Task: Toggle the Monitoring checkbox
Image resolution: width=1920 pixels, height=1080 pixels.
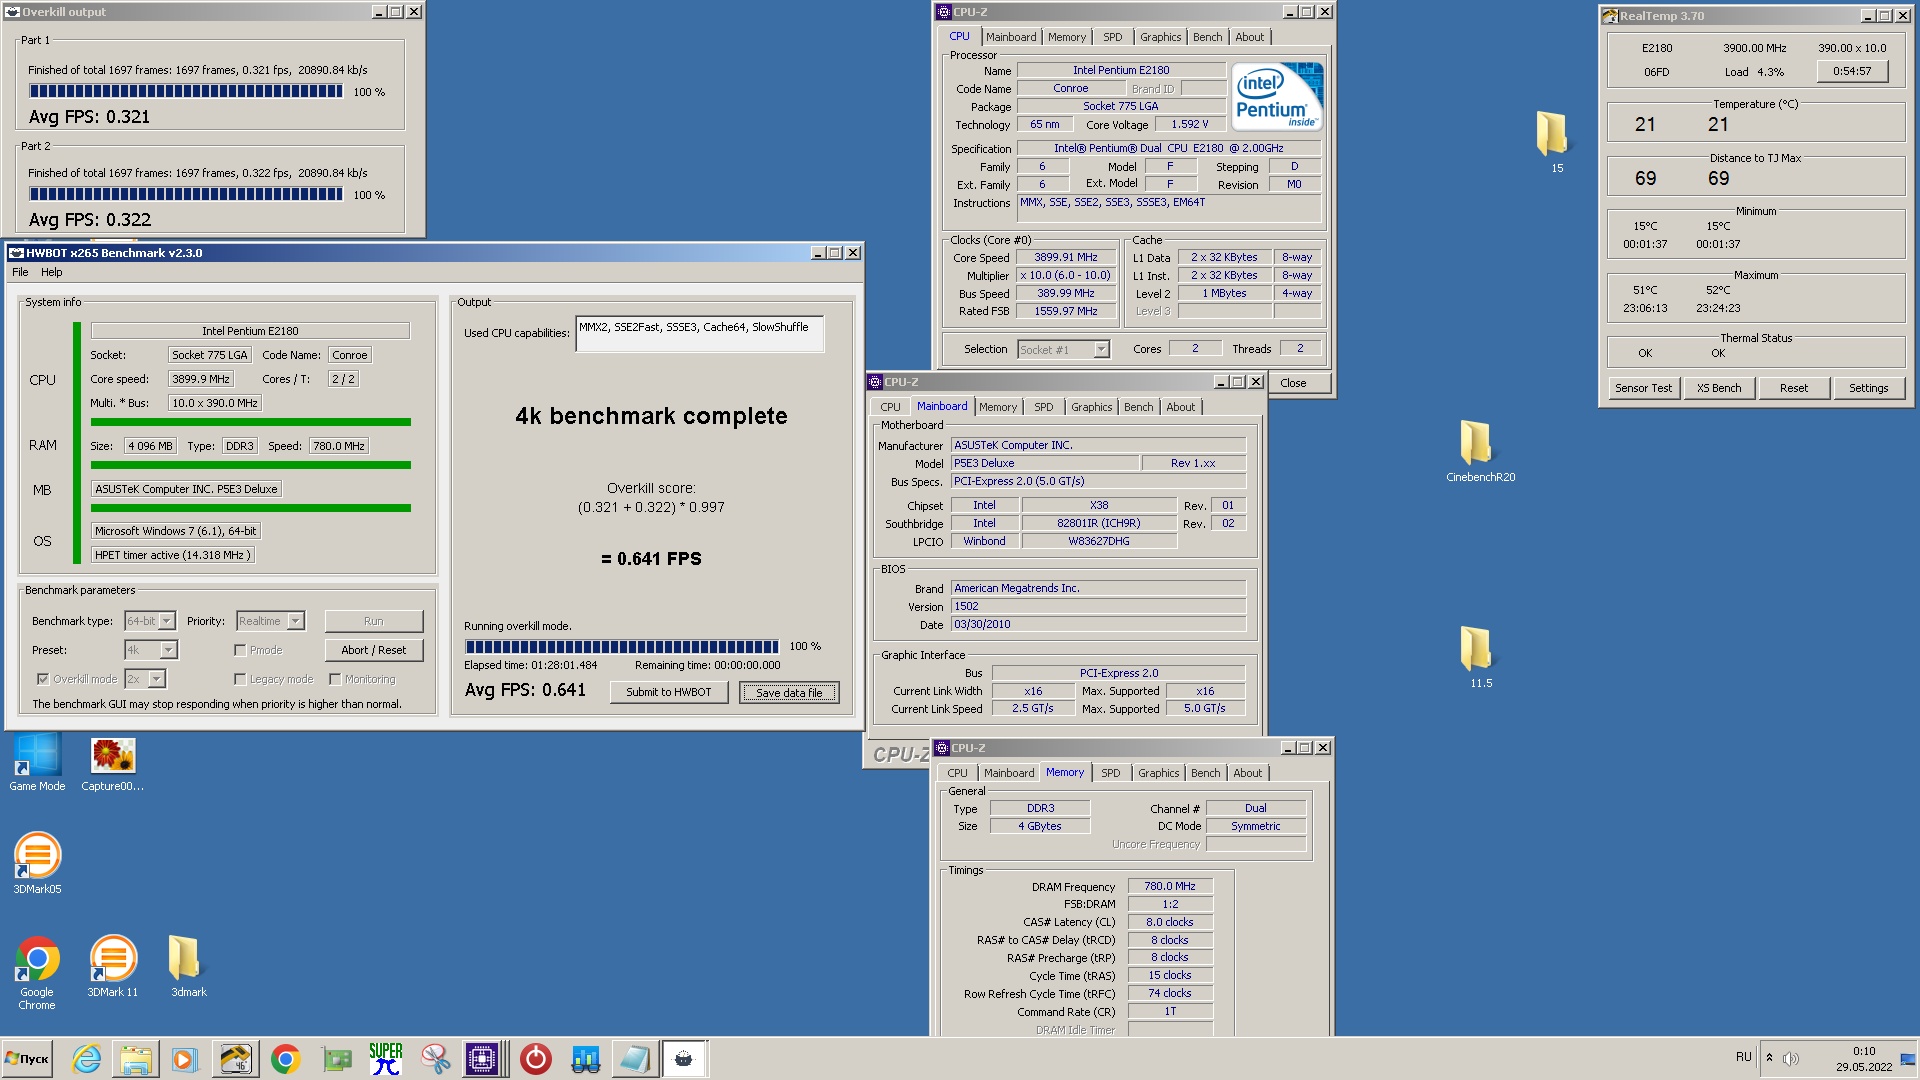Action: pos(335,679)
